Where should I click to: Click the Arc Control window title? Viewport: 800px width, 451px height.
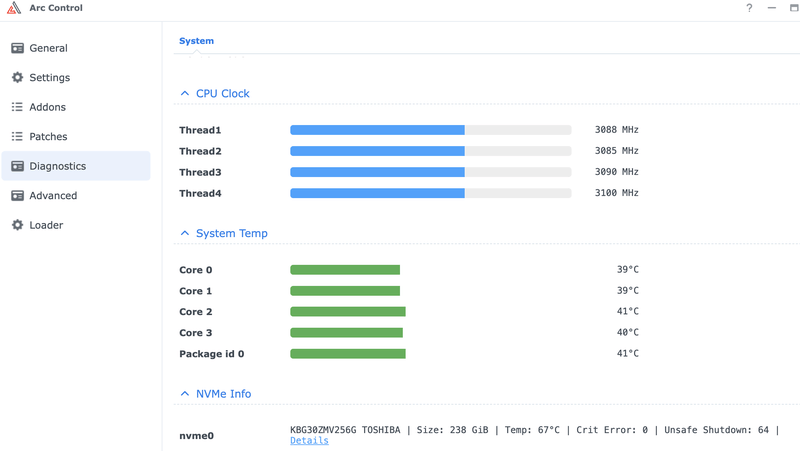tap(56, 8)
